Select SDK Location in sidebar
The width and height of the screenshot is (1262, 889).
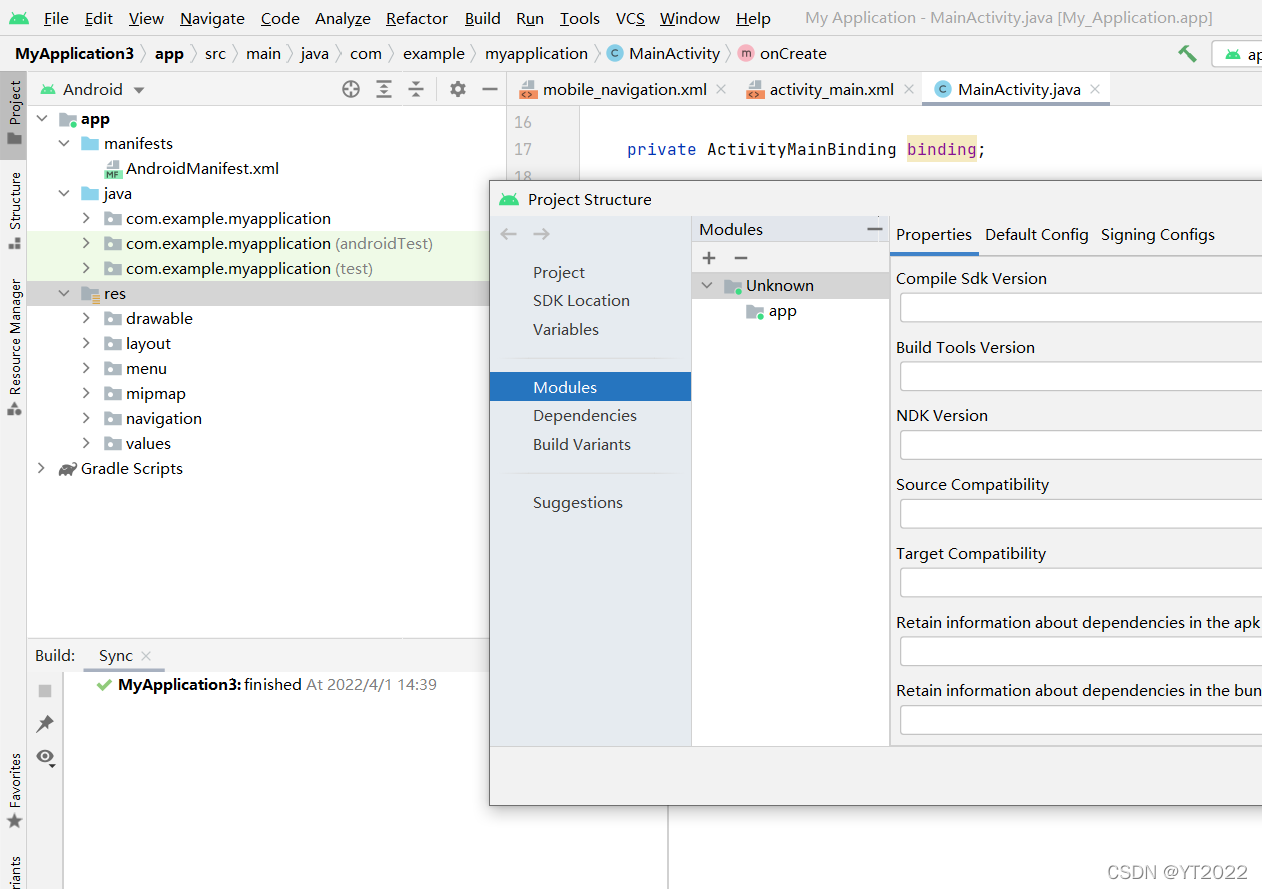pos(581,300)
